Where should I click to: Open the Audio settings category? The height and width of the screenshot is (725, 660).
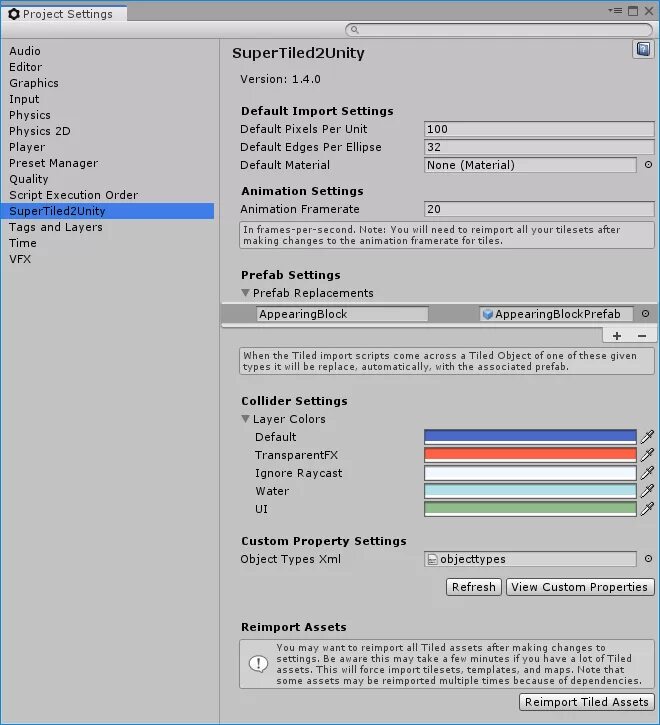(25, 51)
